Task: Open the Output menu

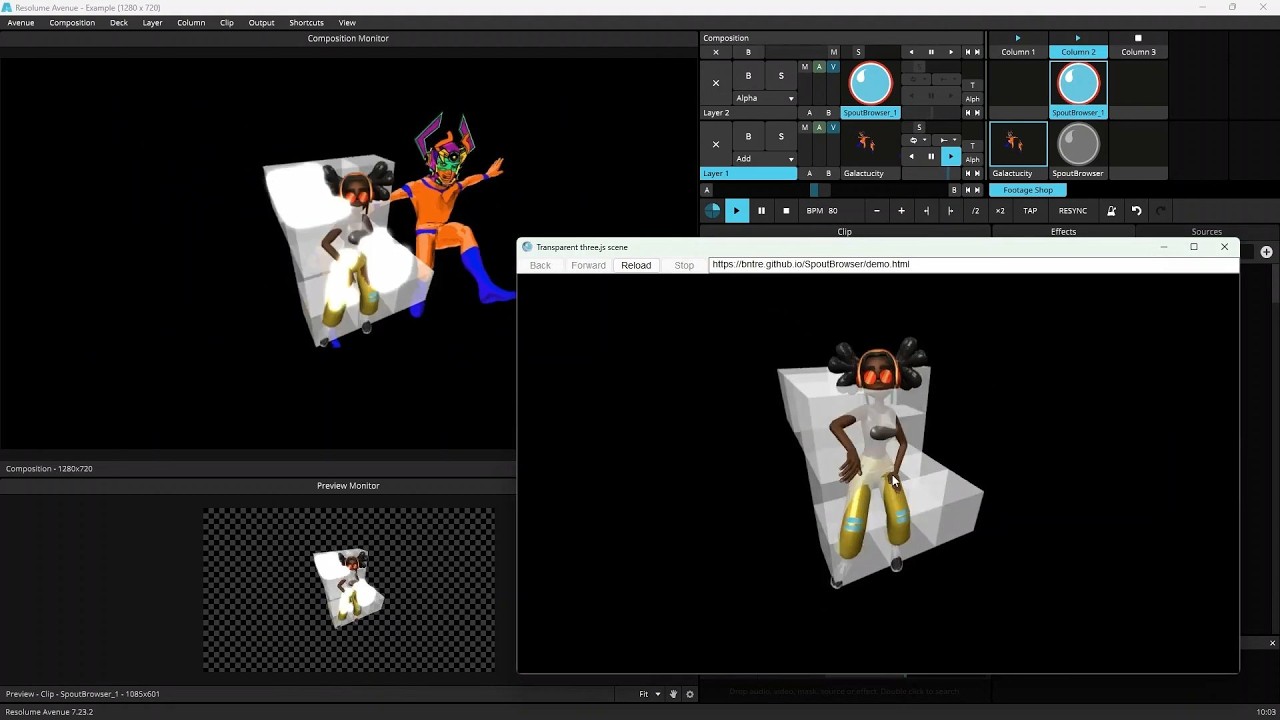Action: (261, 22)
